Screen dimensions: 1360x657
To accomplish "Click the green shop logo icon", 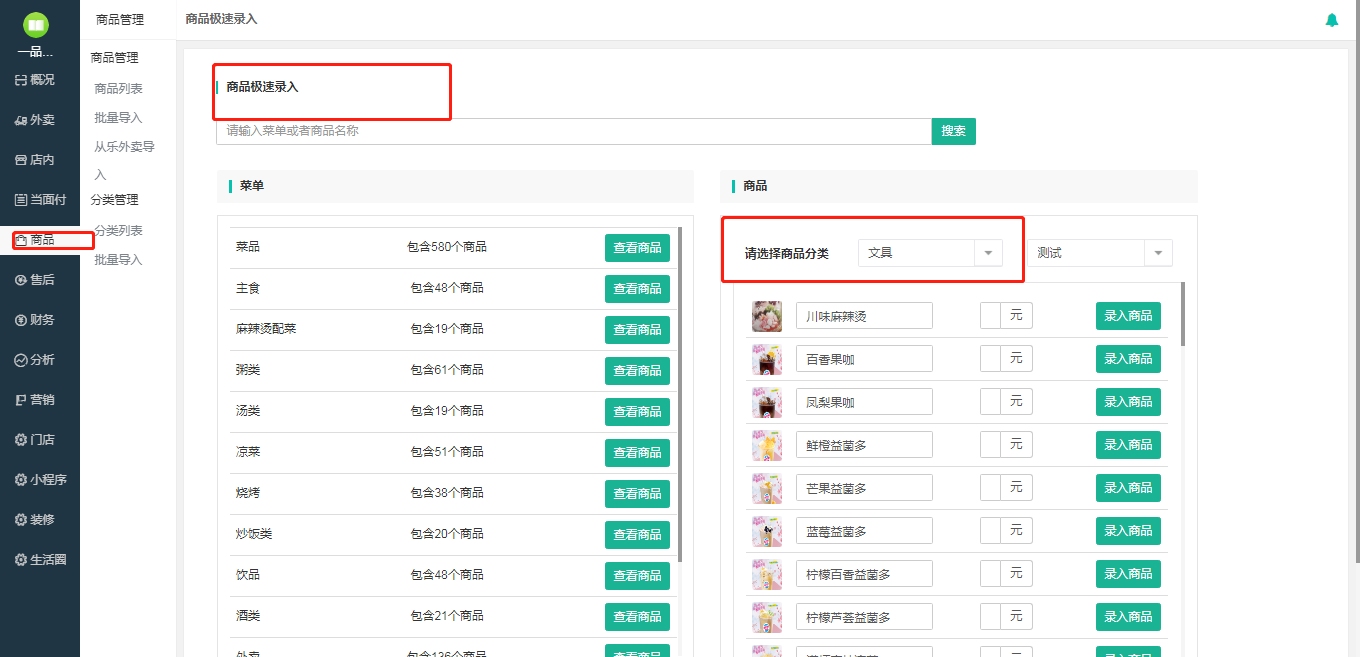I will [36, 25].
